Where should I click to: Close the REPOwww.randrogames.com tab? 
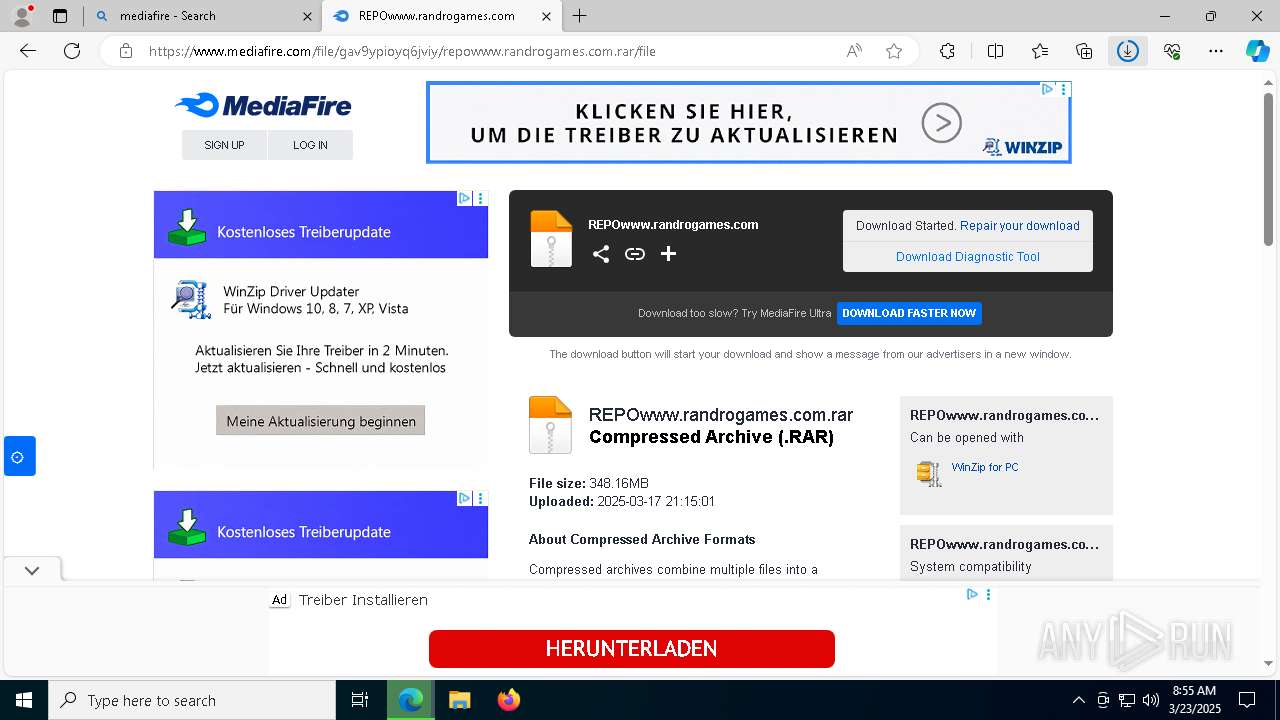(x=546, y=16)
